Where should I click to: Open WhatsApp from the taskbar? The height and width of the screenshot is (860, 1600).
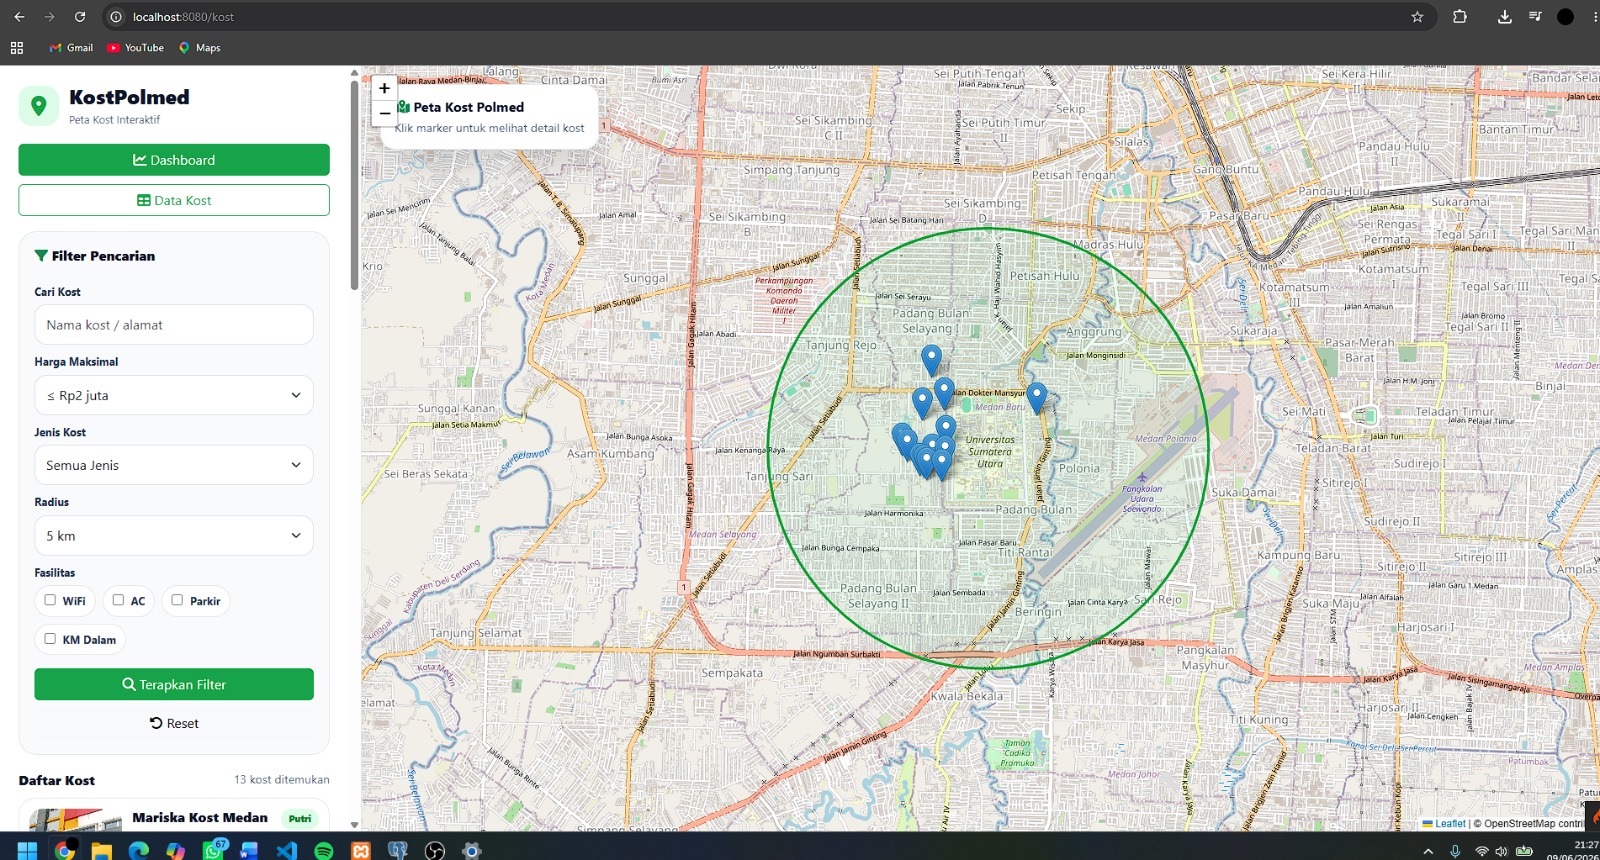213,850
